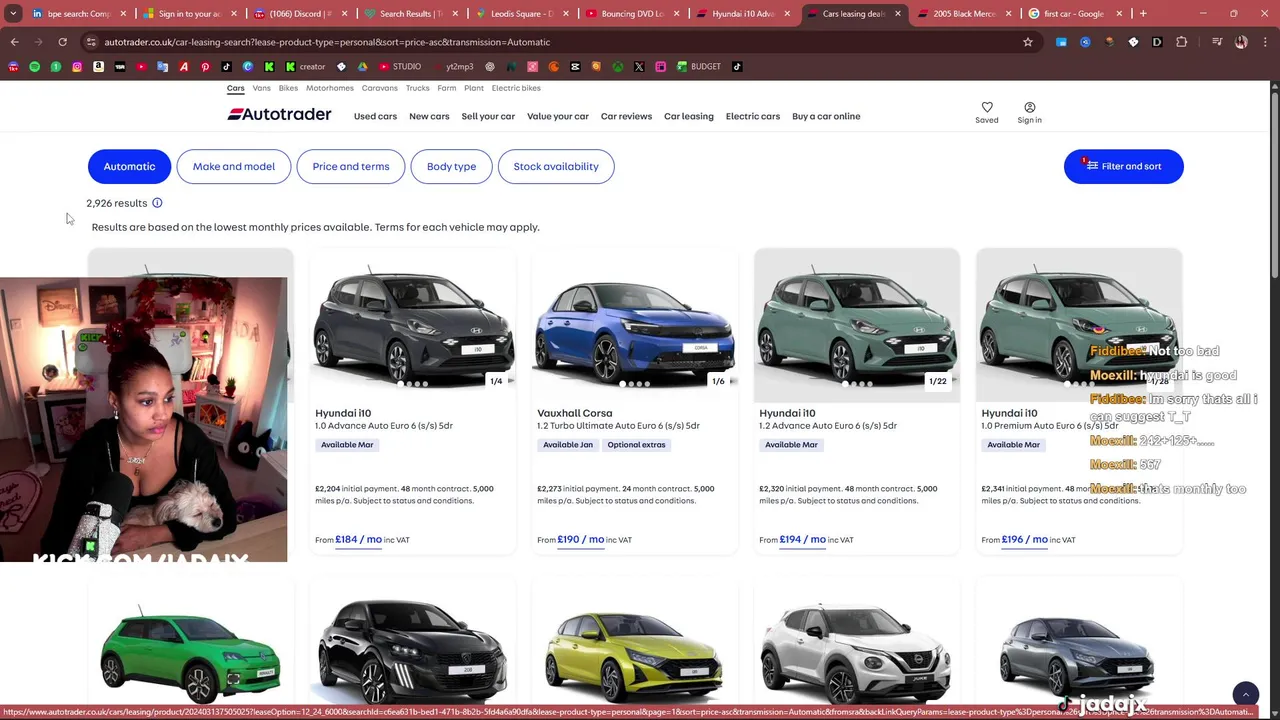Screen dimensions: 1280x720
Task: Open Body type filter
Action: click(x=451, y=166)
